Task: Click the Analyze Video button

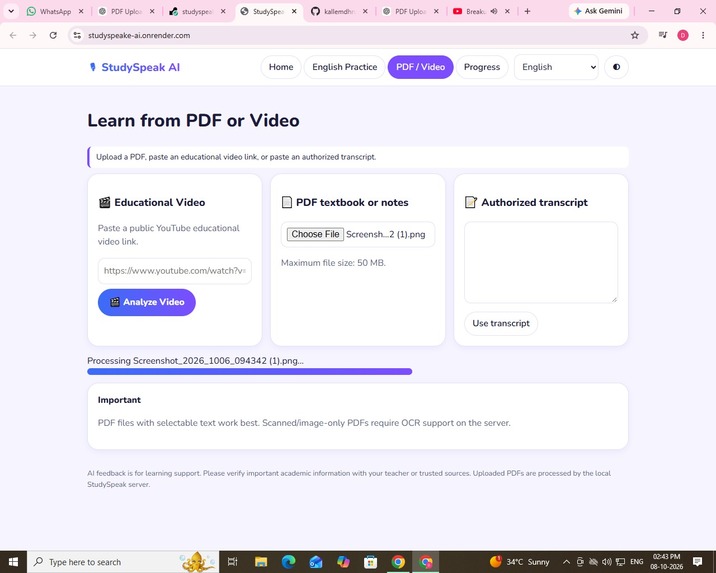Action: pos(147,302)
